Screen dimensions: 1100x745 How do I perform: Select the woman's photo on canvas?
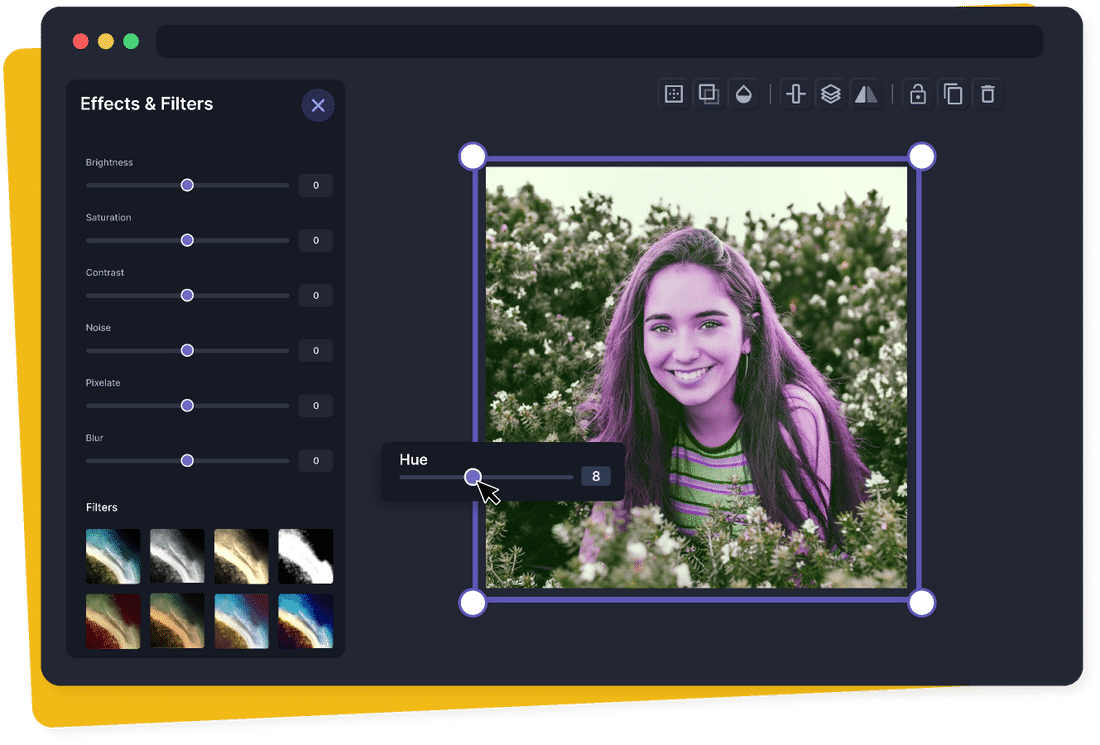click(x=697, y=377)
